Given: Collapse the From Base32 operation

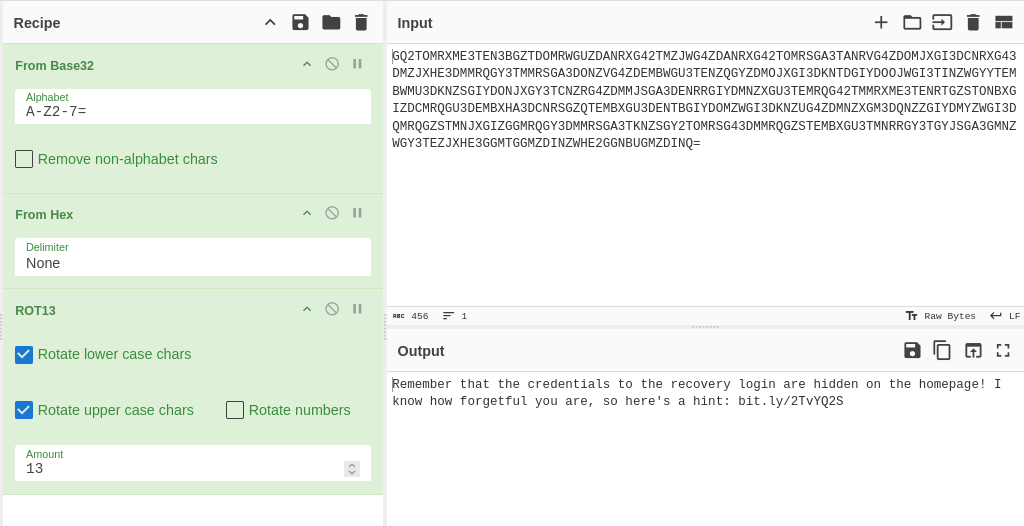Looking at the screenshot, I should pos(307,64).
